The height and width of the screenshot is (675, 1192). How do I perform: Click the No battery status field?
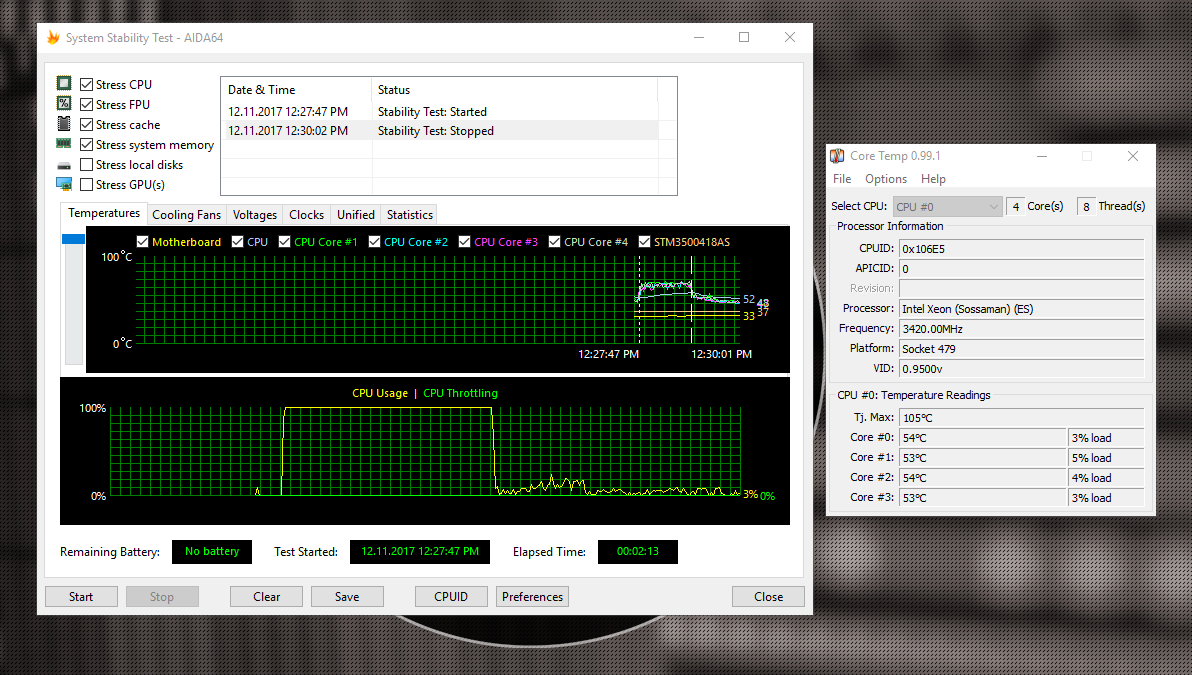pos(212,552)
